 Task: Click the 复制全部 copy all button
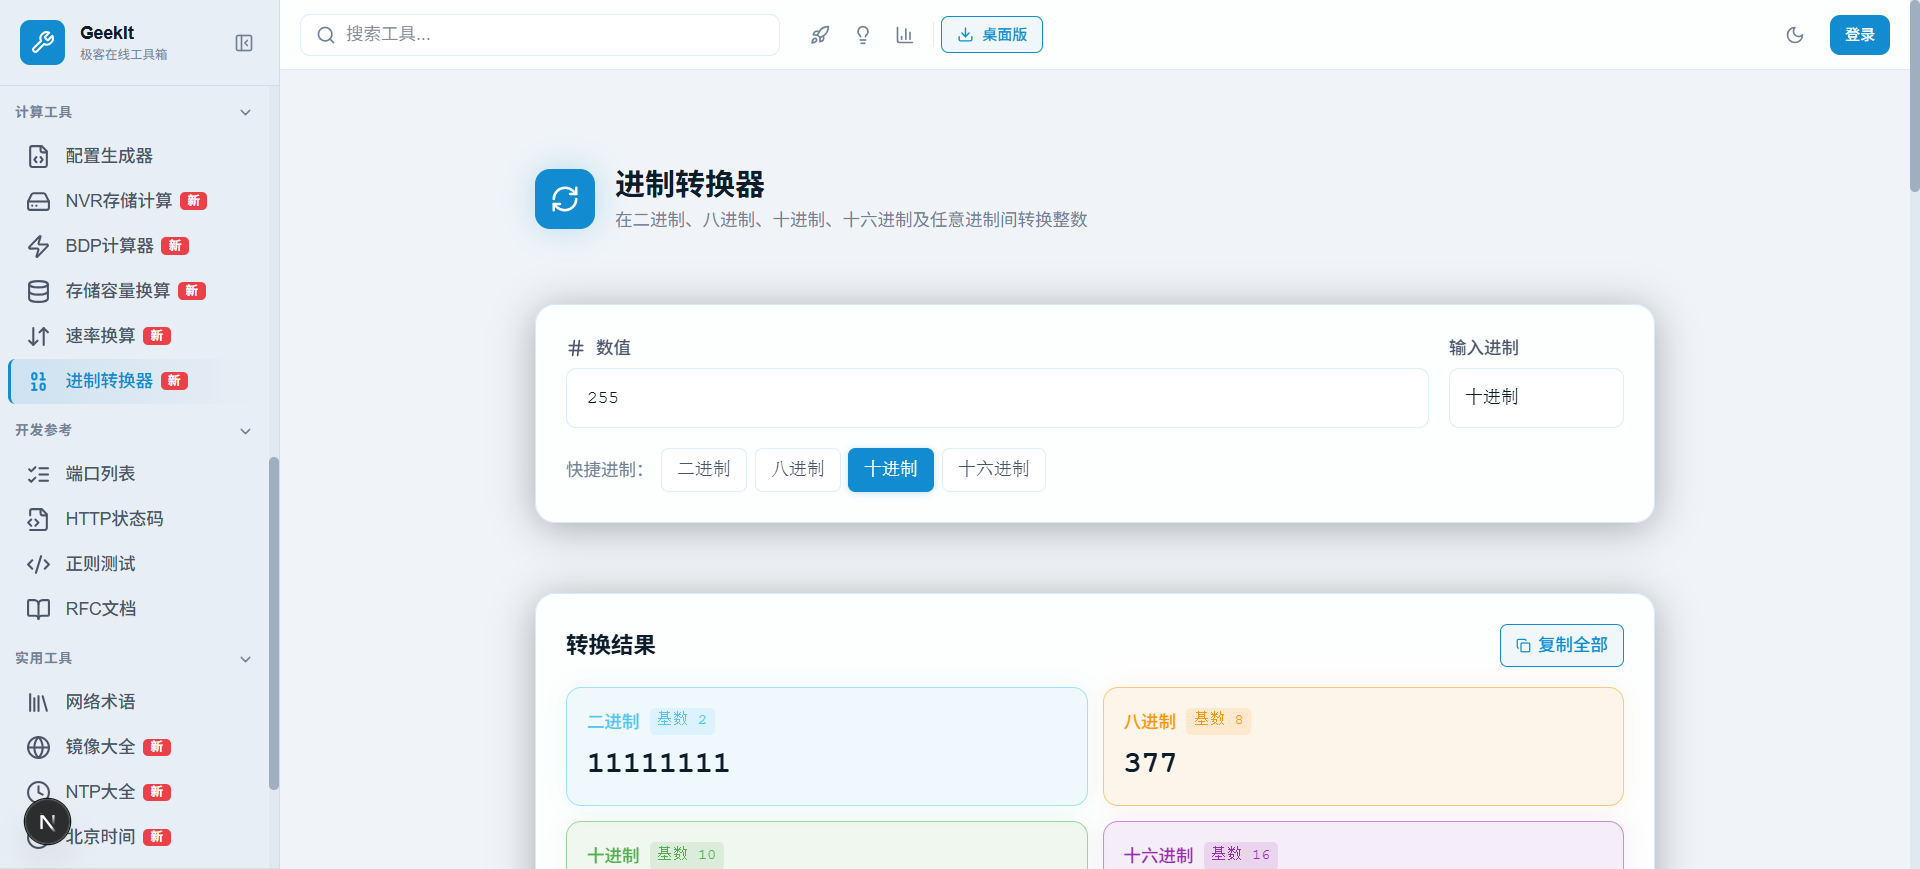tap(1561, 646)
